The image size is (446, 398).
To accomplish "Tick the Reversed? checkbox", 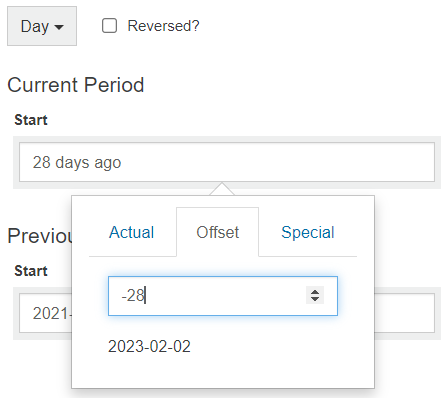I will (x=109, y=26).
